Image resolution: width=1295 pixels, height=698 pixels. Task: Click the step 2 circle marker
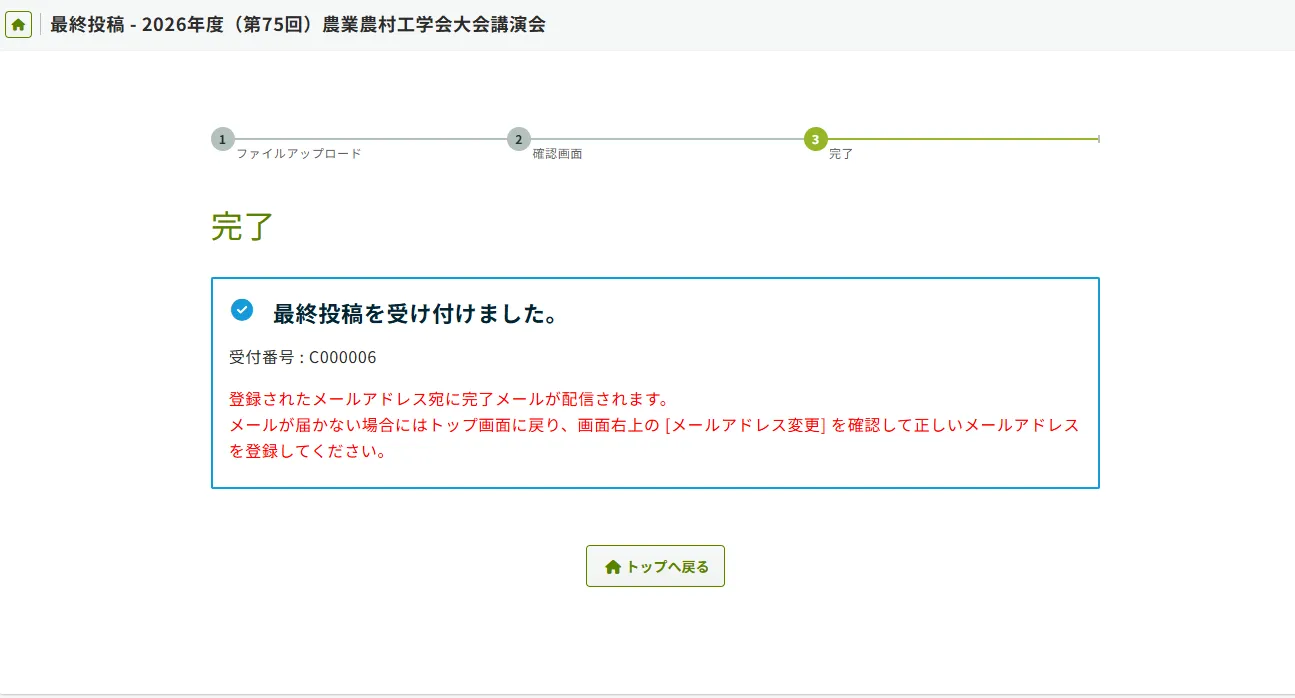point(518,139)
